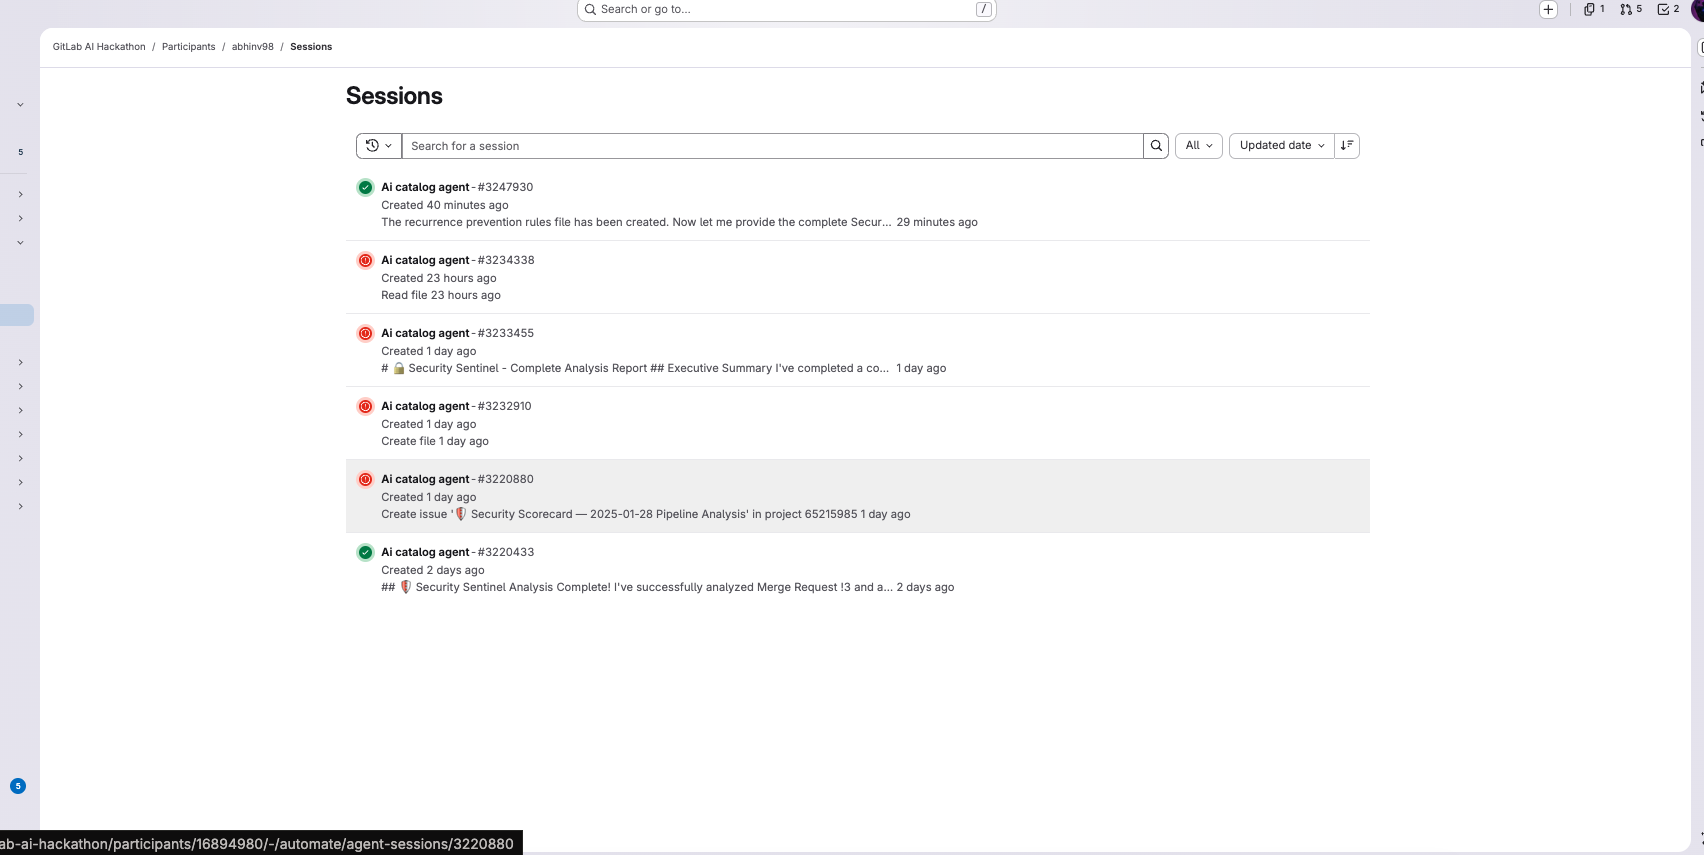Click 'Created 23 hours ago' text
This screenshot has width=1704, height=855.
click(x=439, y=278)
